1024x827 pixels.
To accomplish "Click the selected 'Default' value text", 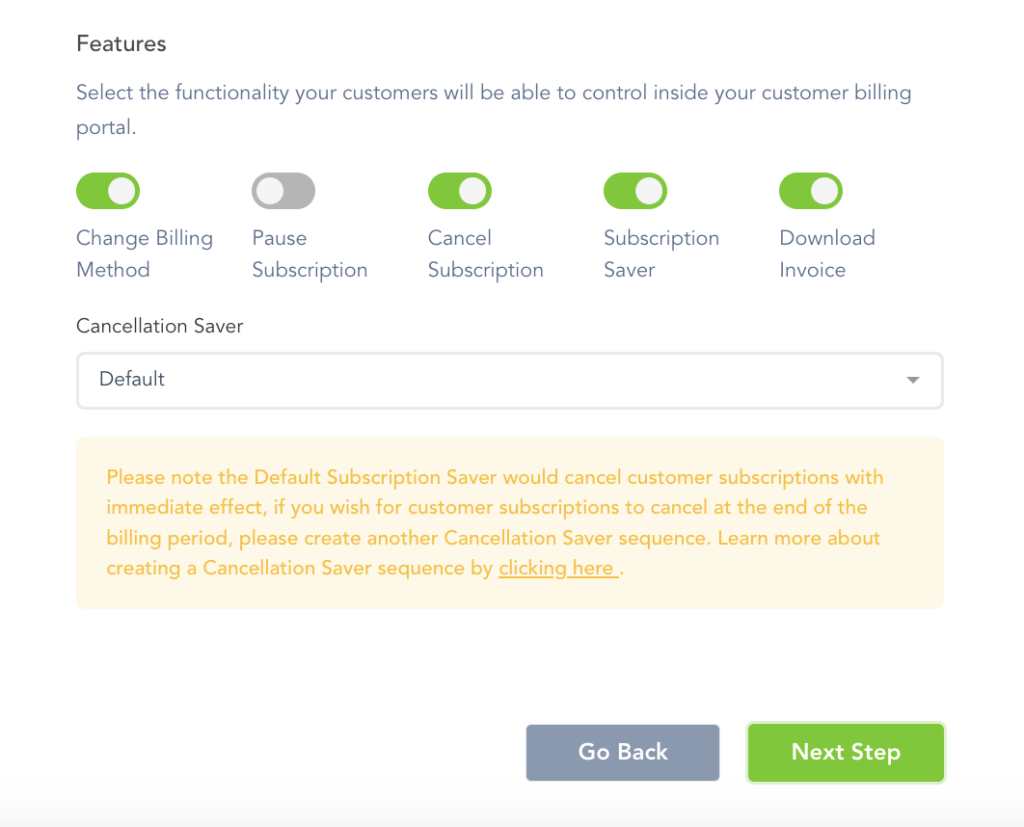I will [132, 379].
